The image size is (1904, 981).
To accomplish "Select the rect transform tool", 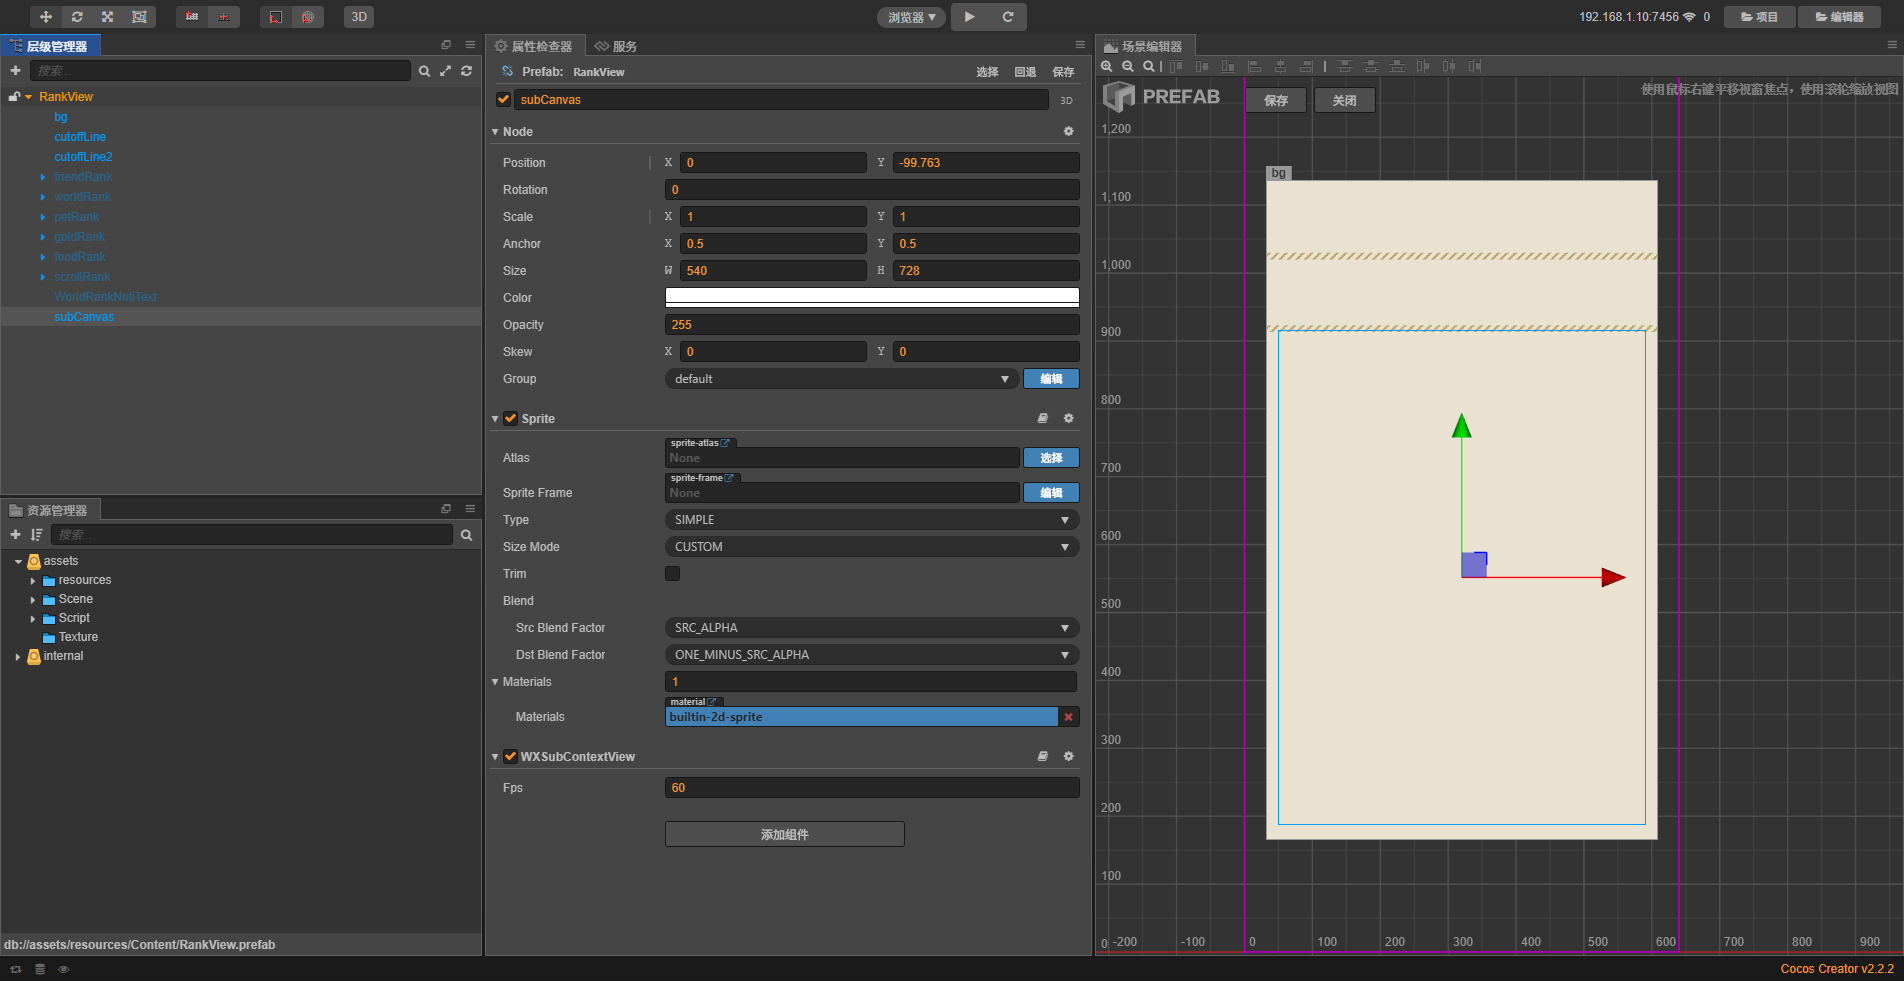I will [x=139, y=17].
